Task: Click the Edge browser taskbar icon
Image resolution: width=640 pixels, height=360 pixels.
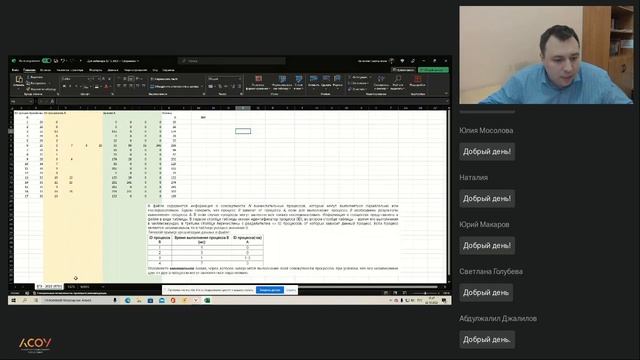Action: click(128, 300)
